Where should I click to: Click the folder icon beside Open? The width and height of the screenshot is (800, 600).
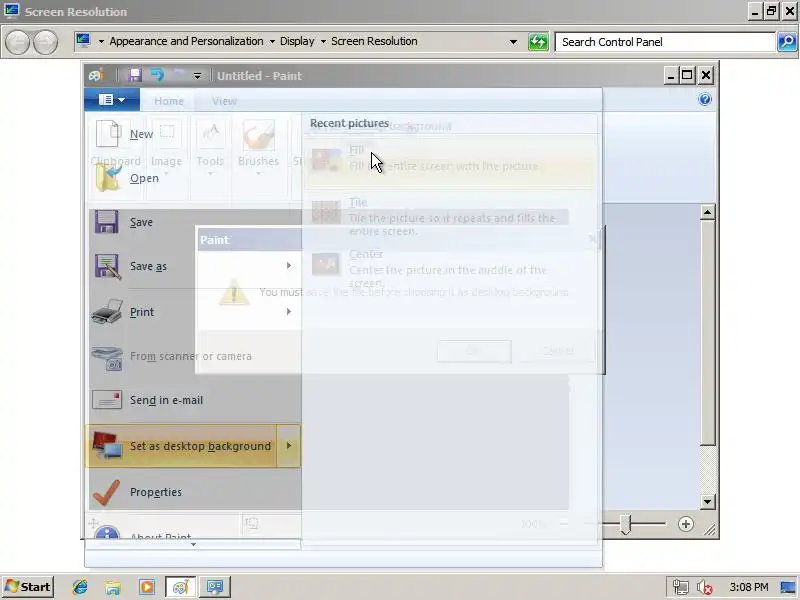tap(108, 178)
